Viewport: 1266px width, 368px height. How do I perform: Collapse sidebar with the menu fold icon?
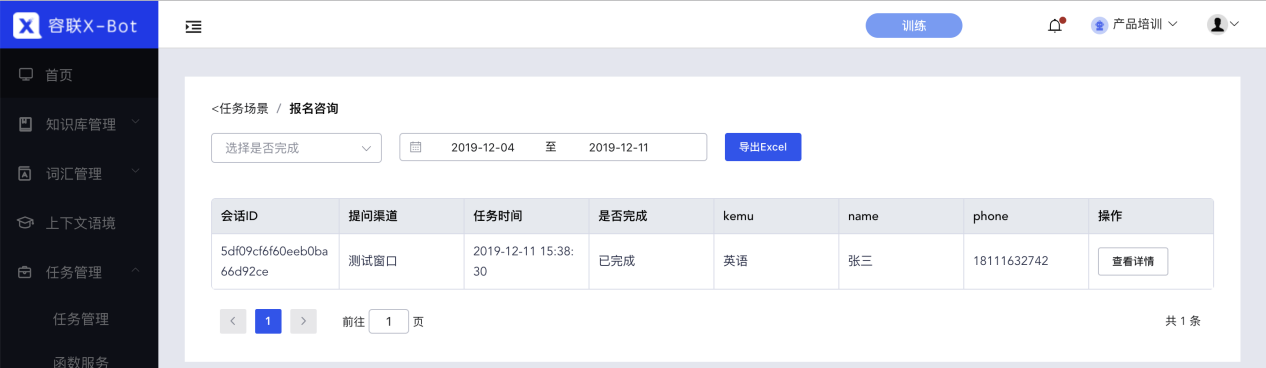tap(194, 26)
